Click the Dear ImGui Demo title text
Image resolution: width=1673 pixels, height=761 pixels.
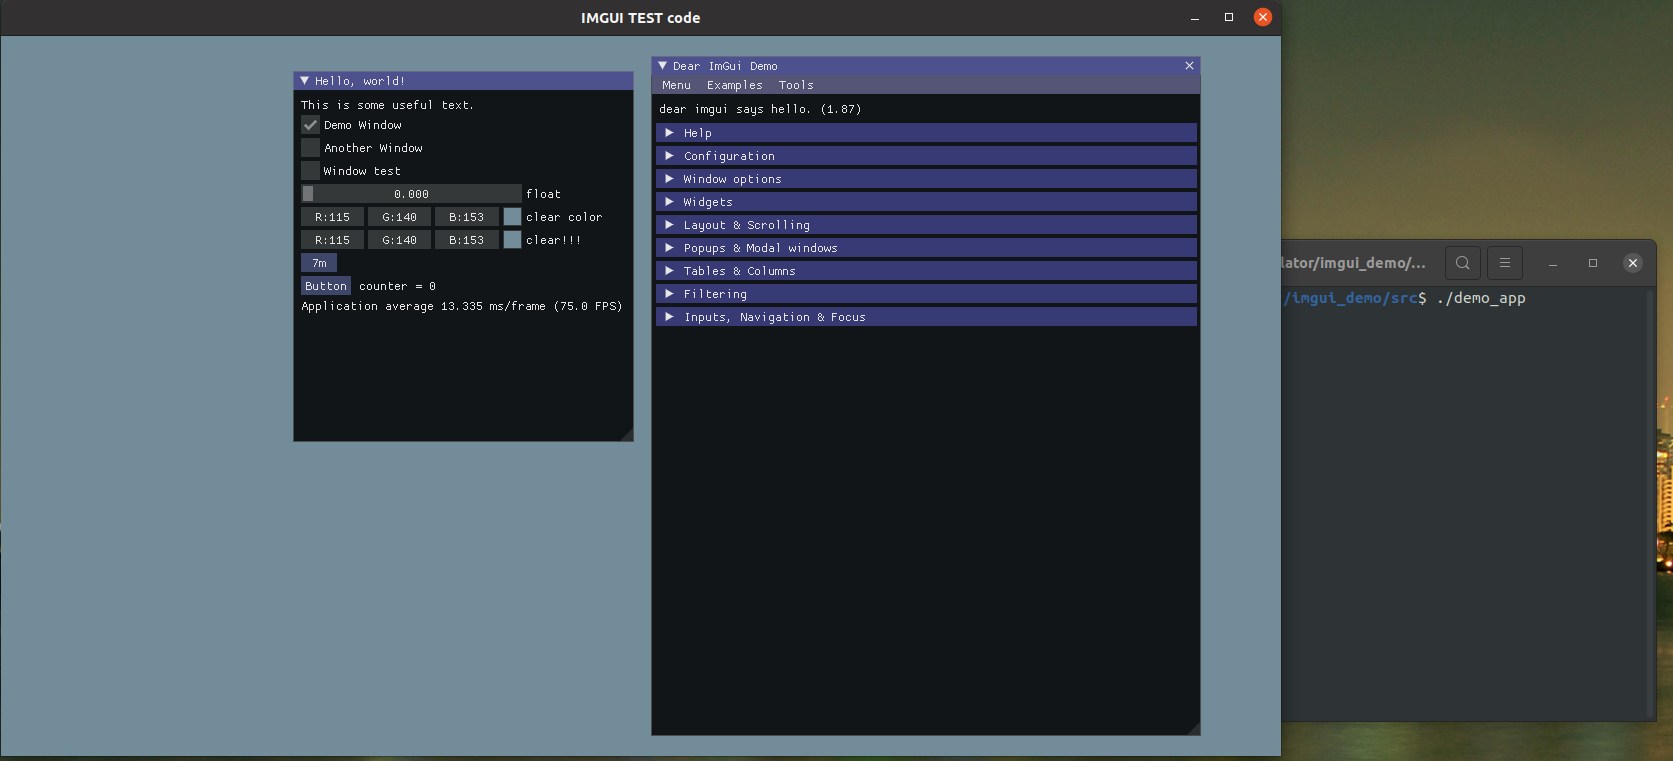725,66
